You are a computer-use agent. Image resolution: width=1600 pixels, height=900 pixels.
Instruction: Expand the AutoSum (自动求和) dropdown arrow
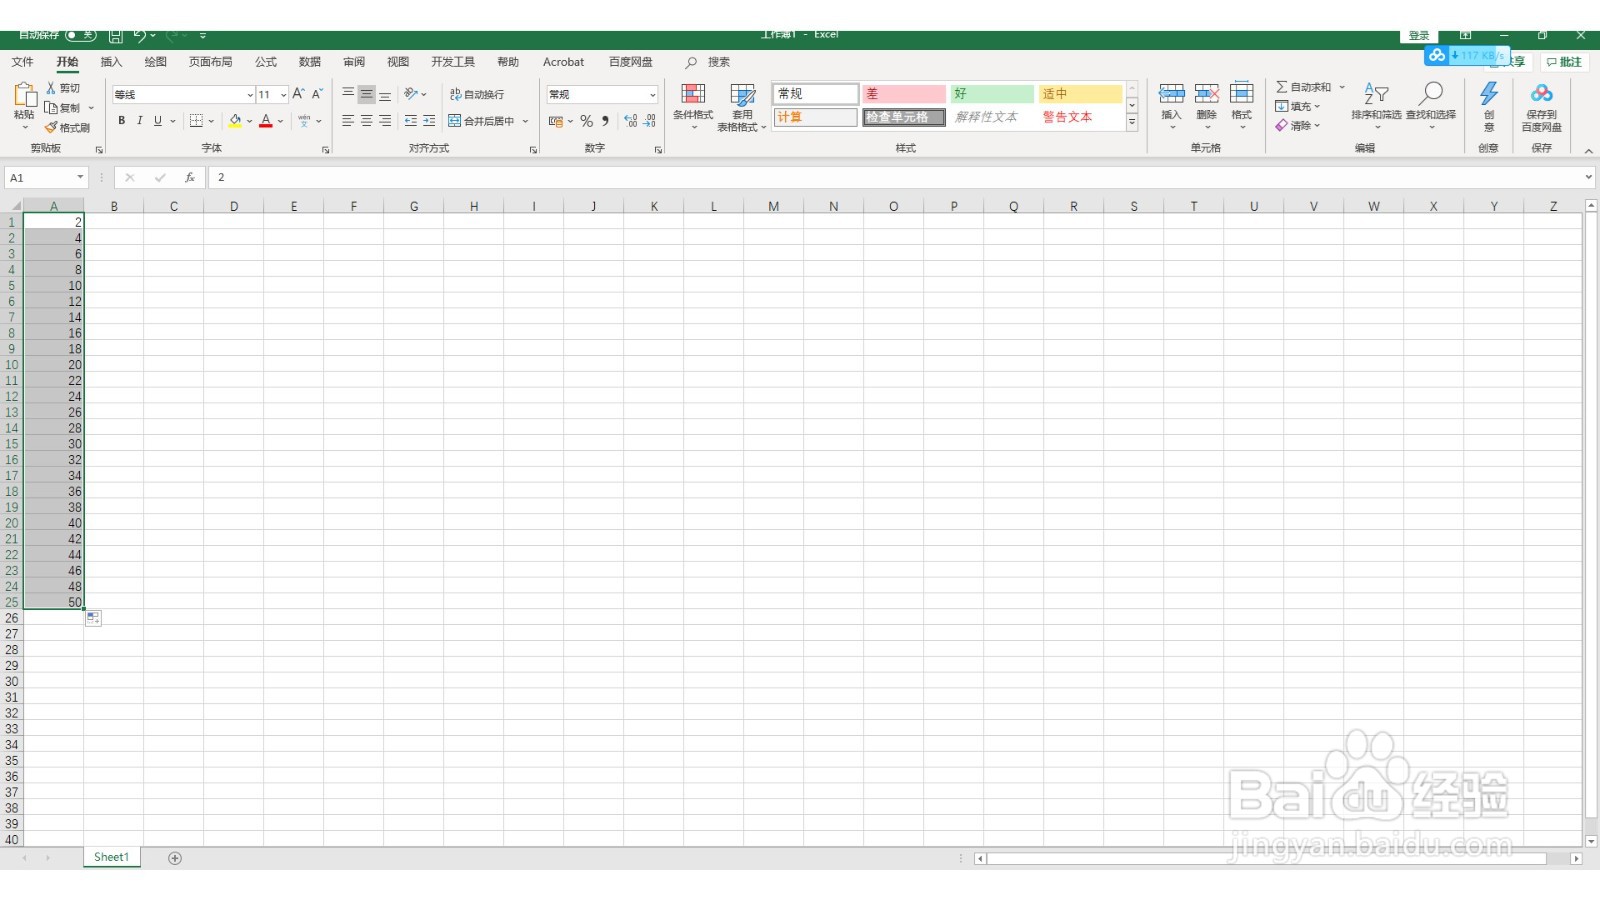pos(1342,87)
